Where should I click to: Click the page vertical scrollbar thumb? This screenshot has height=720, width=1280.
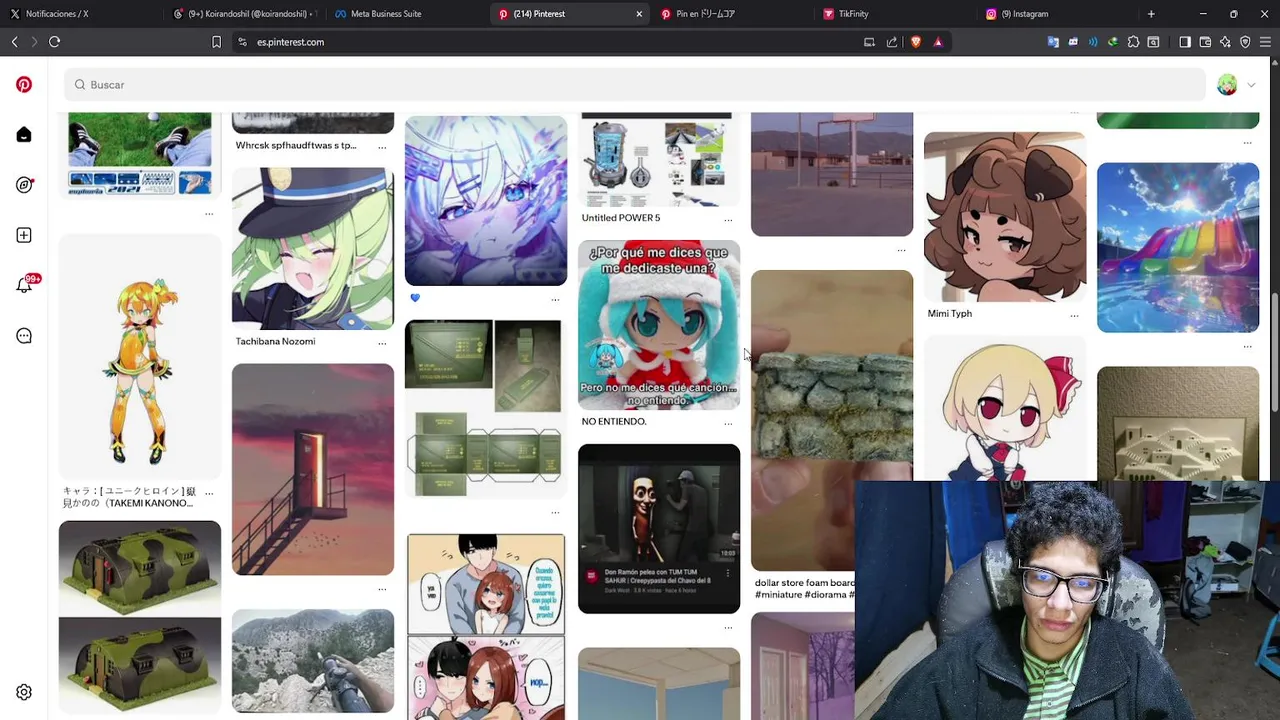(1274, 352)
